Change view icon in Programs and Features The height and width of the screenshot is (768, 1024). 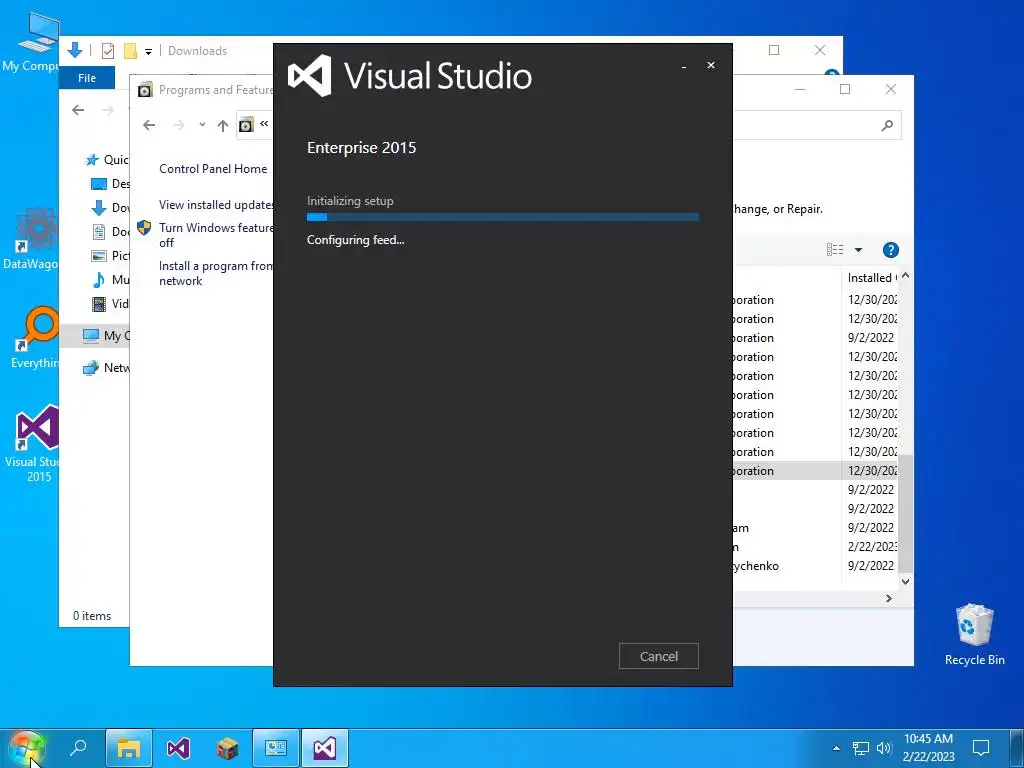[835, 249]
